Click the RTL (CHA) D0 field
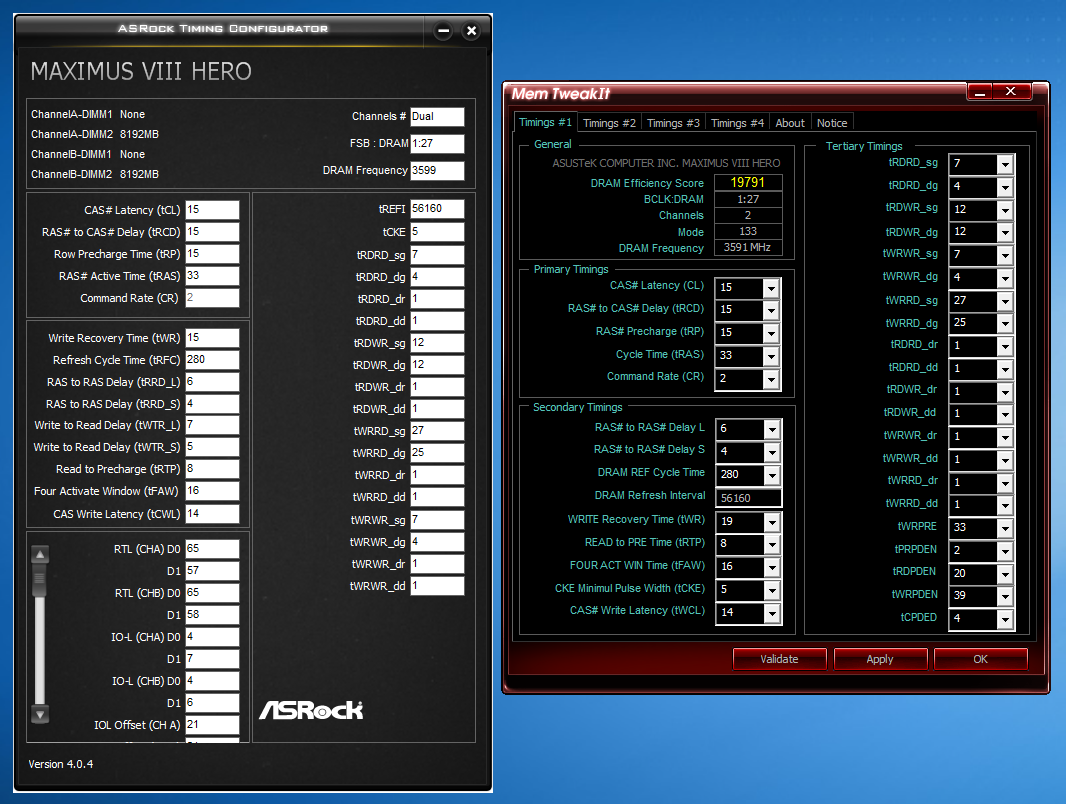Image resolution: width=1066 pixels, height=804 pixels. (212, 548)
